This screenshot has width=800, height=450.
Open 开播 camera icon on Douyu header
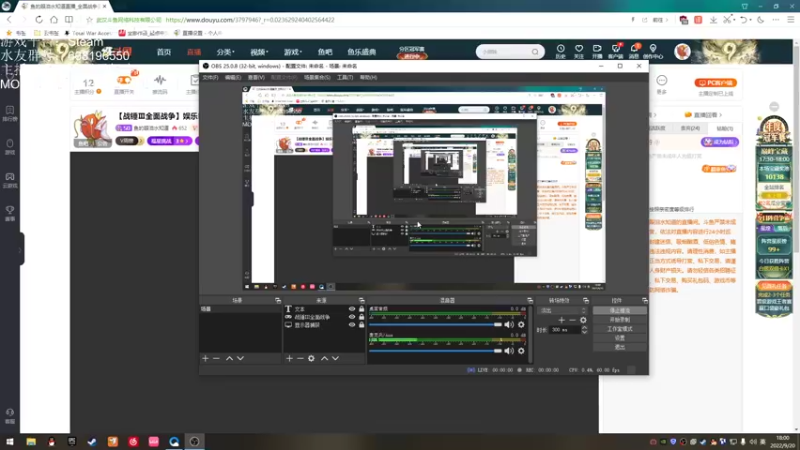[x=597, y=51]
